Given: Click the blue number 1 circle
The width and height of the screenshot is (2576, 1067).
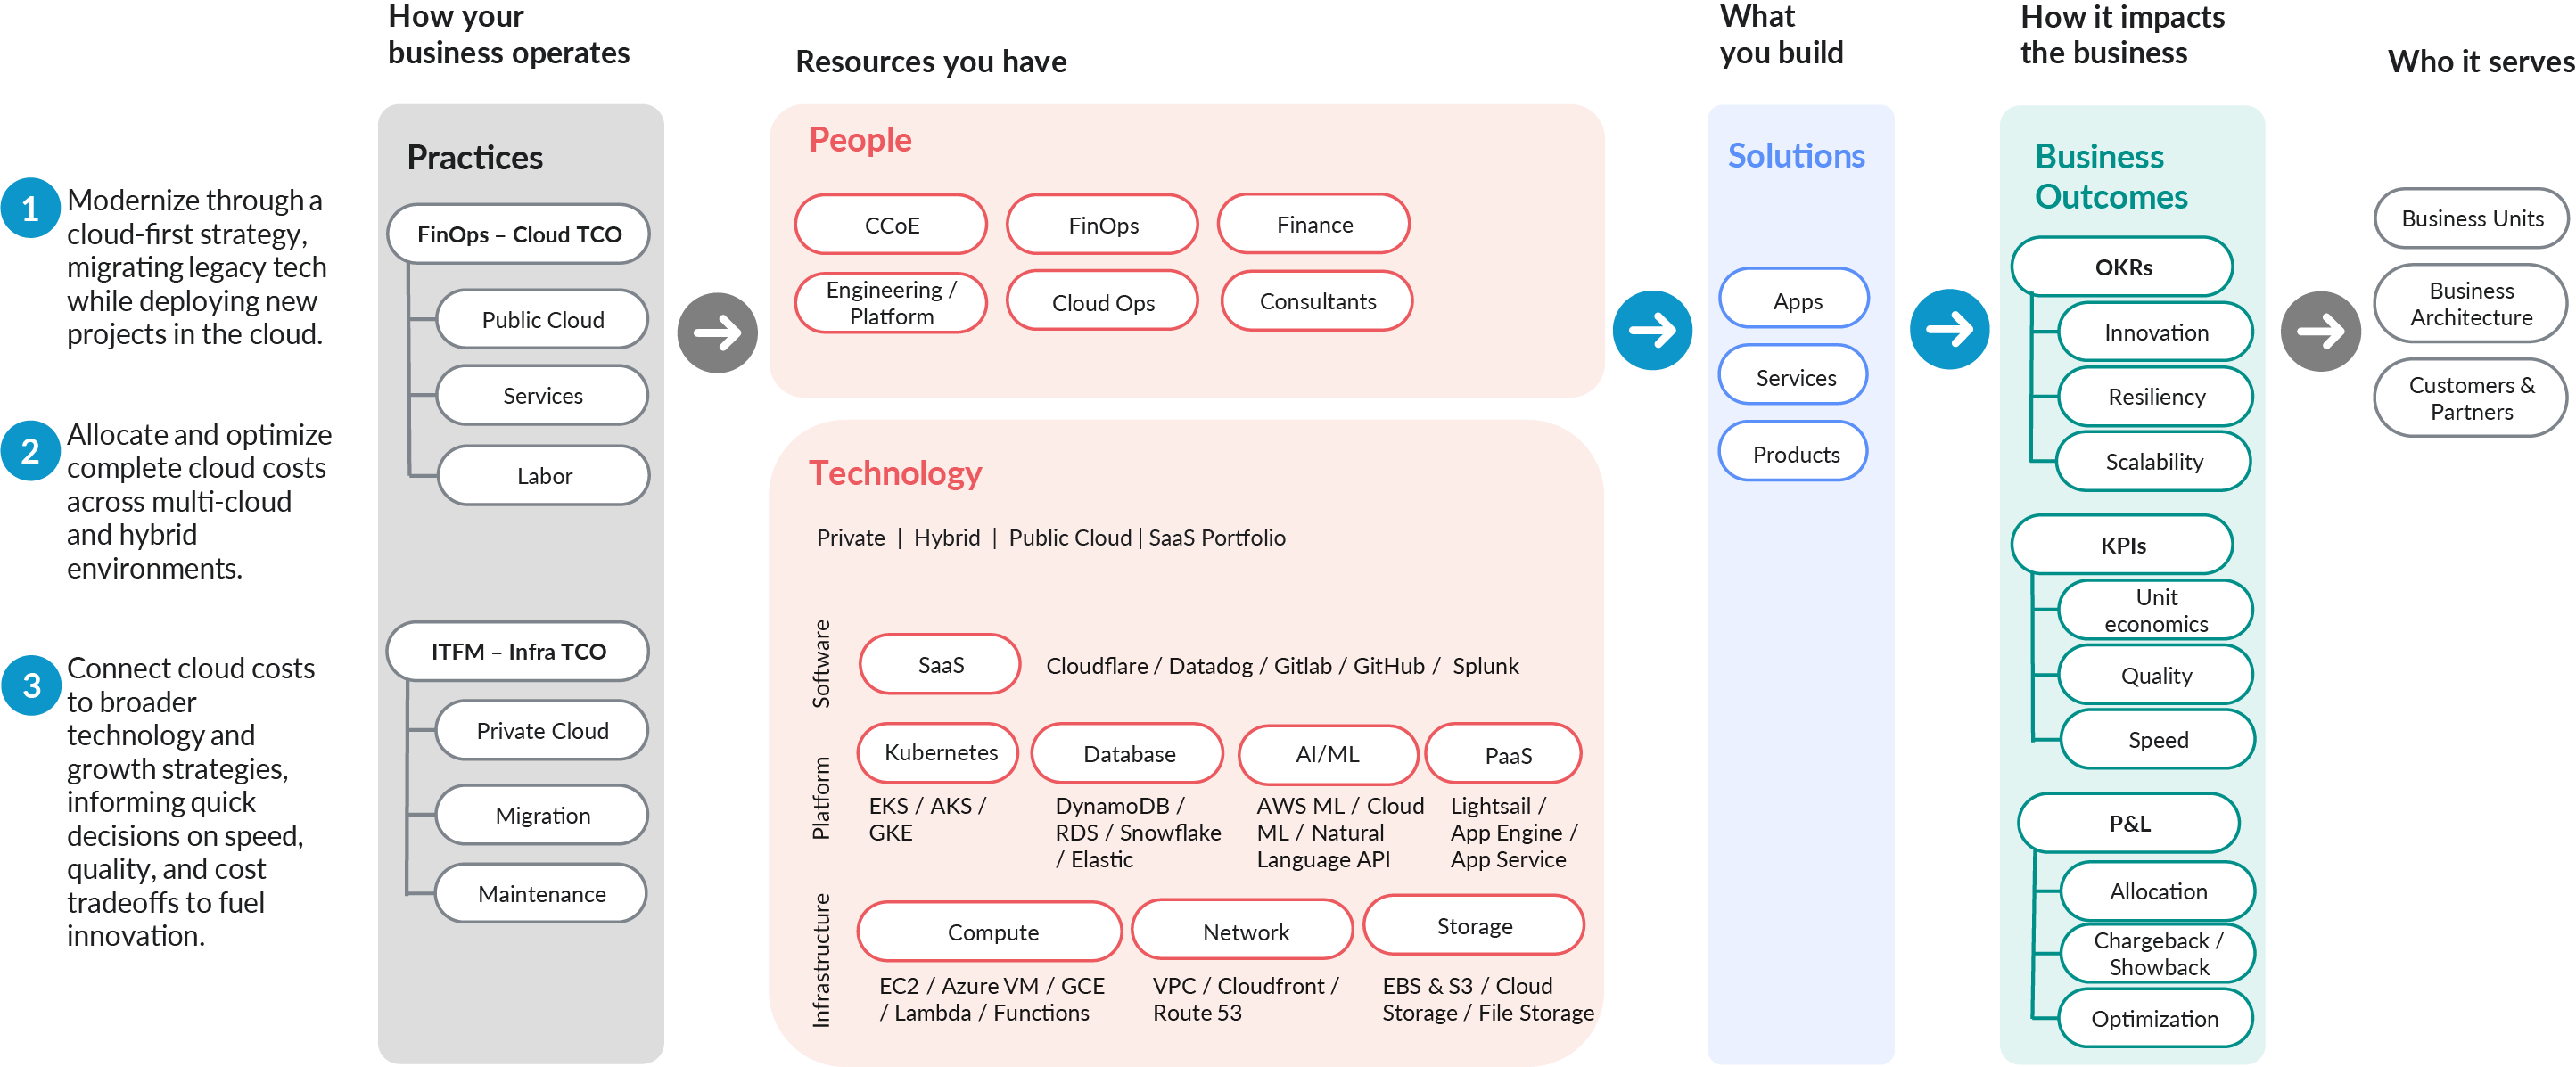Looking at the screenshot, I should tap(31, 208).
